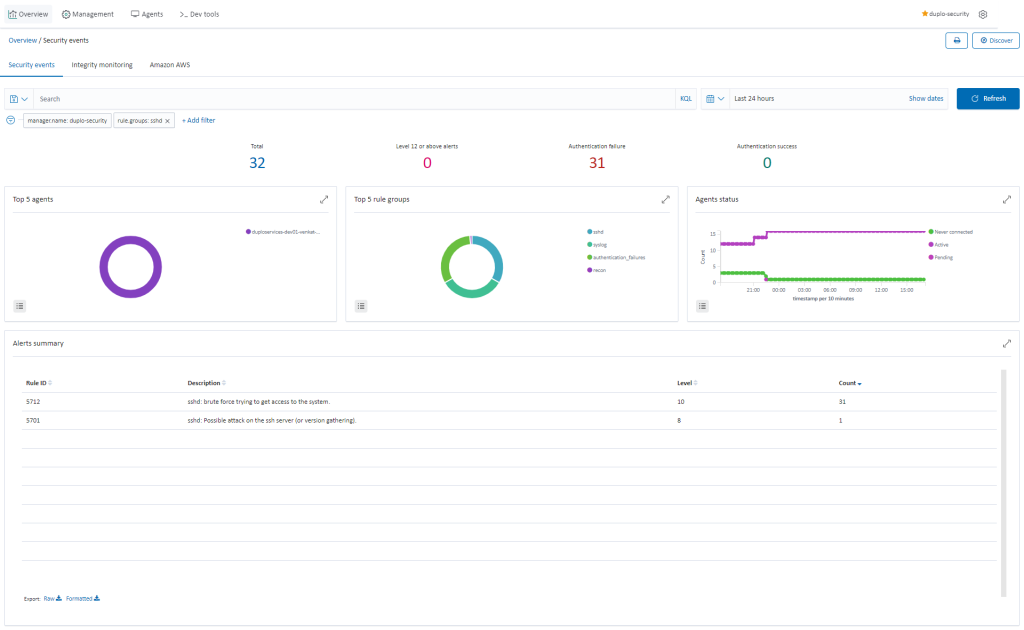The height and width of the screenshot is (630, 1024).
Task: Expand the Top 5 agents chart
Action: (x=324, y=200)
